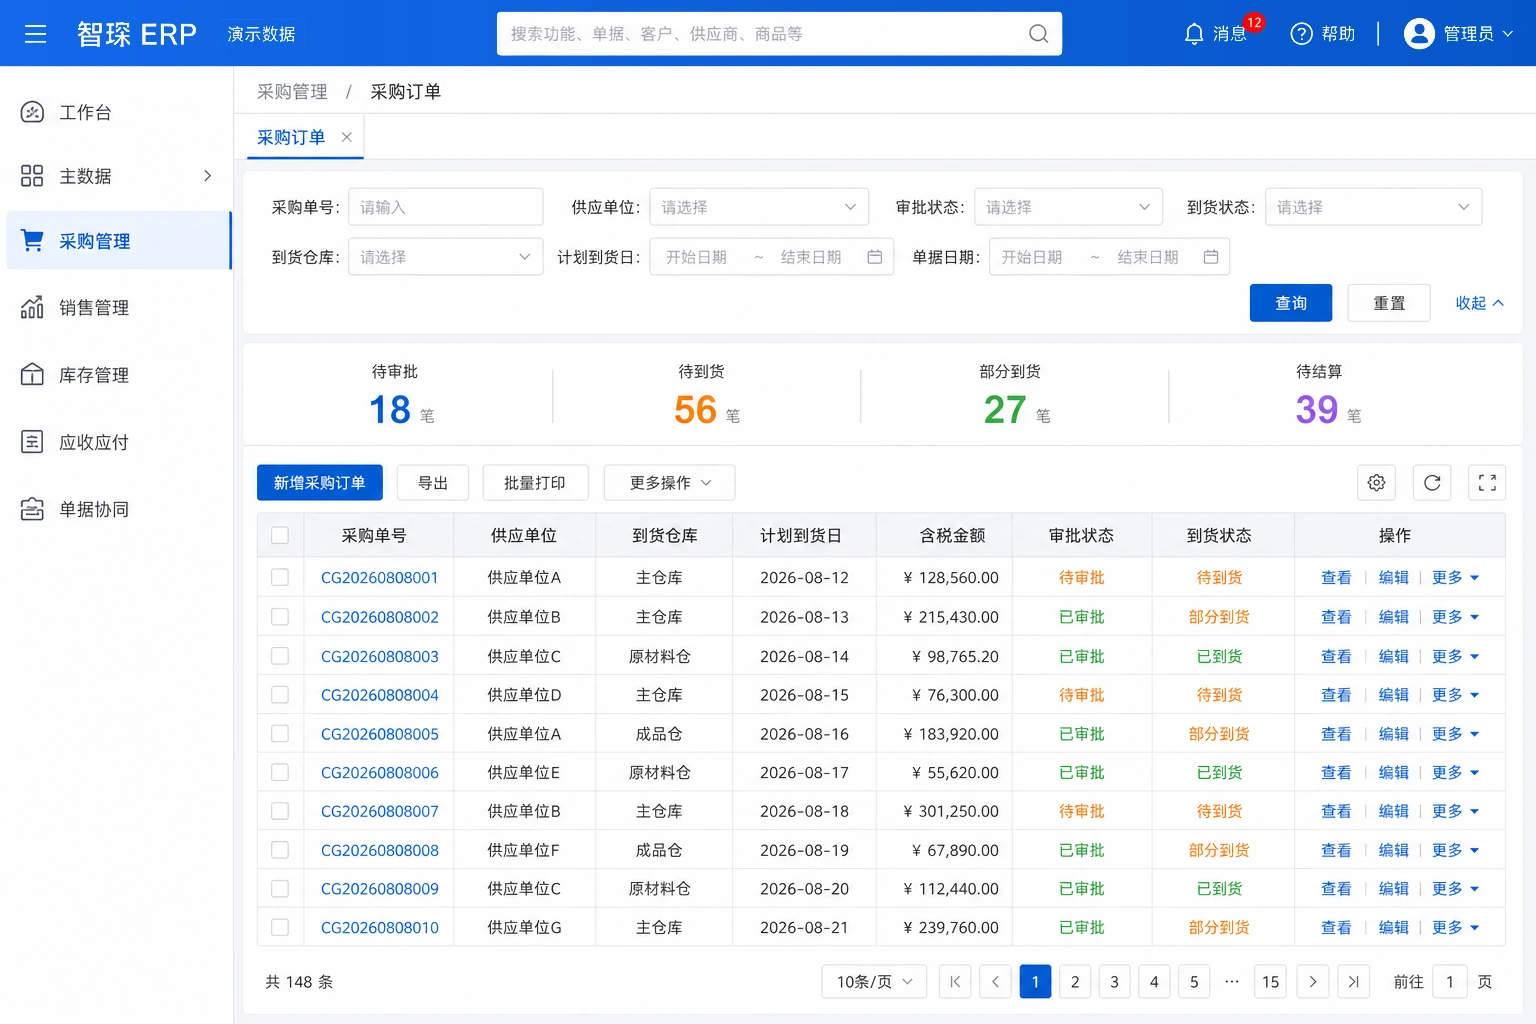Go to the next page
The height and width of the screenshot is (1024, 1536).
[1313, 982]
